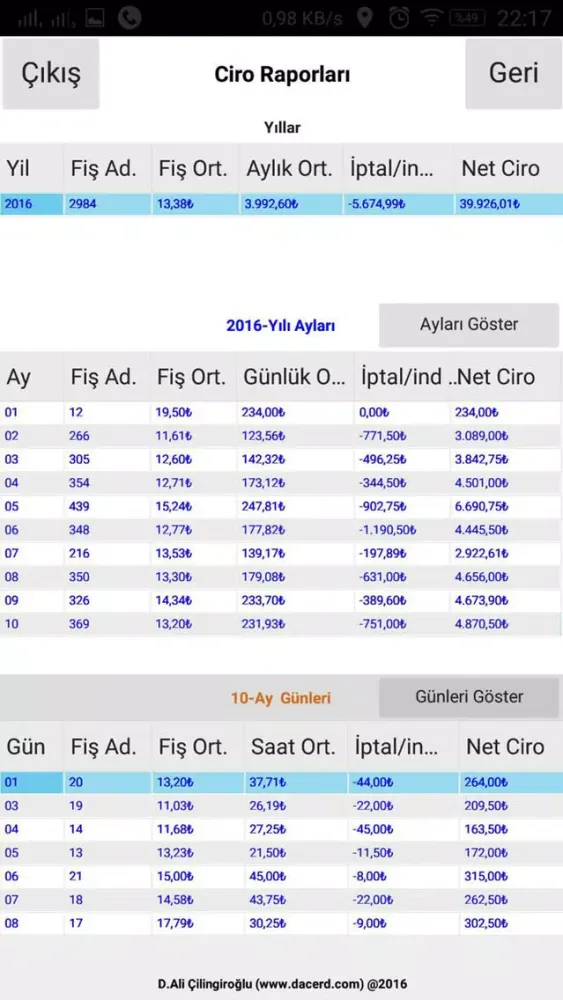Select month 08 in the months table
The width and height of the screenshot is (563, 1000).
click(281, 577)
